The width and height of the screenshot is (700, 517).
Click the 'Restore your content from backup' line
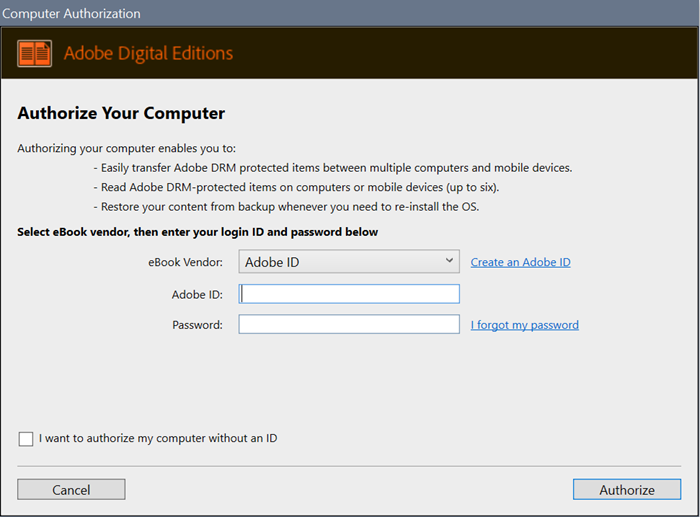click(286, 207)
